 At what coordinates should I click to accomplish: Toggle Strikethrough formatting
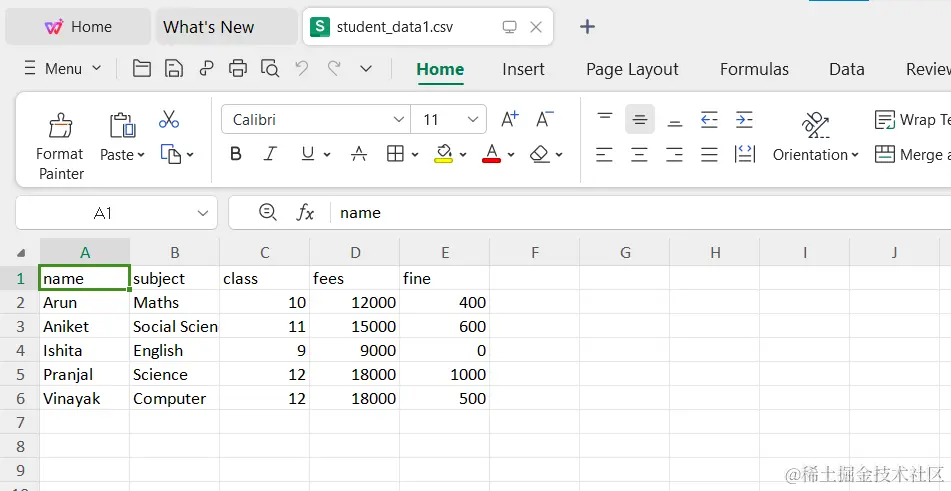coord(358,154)
